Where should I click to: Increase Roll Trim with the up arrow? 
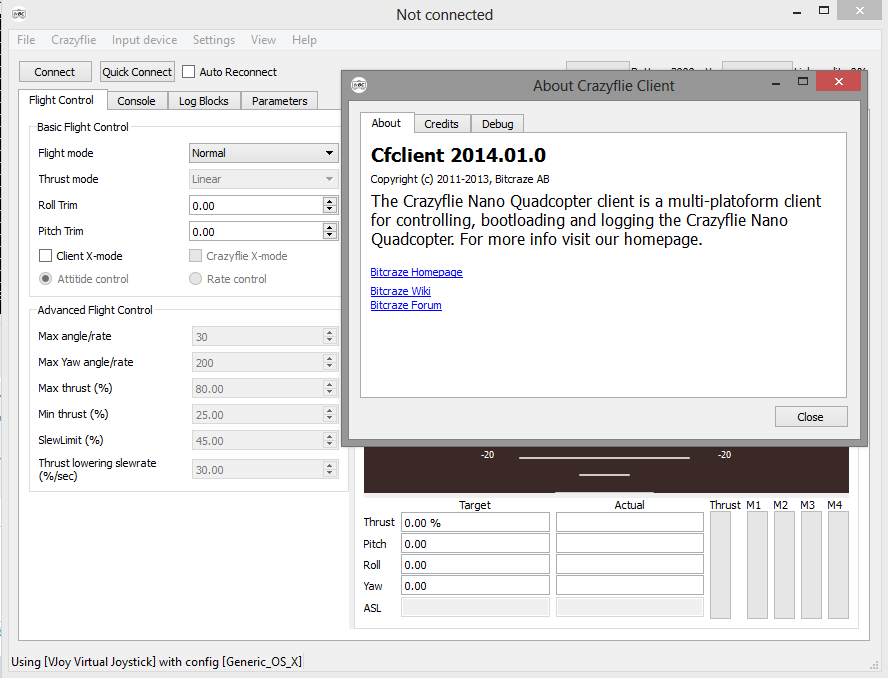point(330,201)
